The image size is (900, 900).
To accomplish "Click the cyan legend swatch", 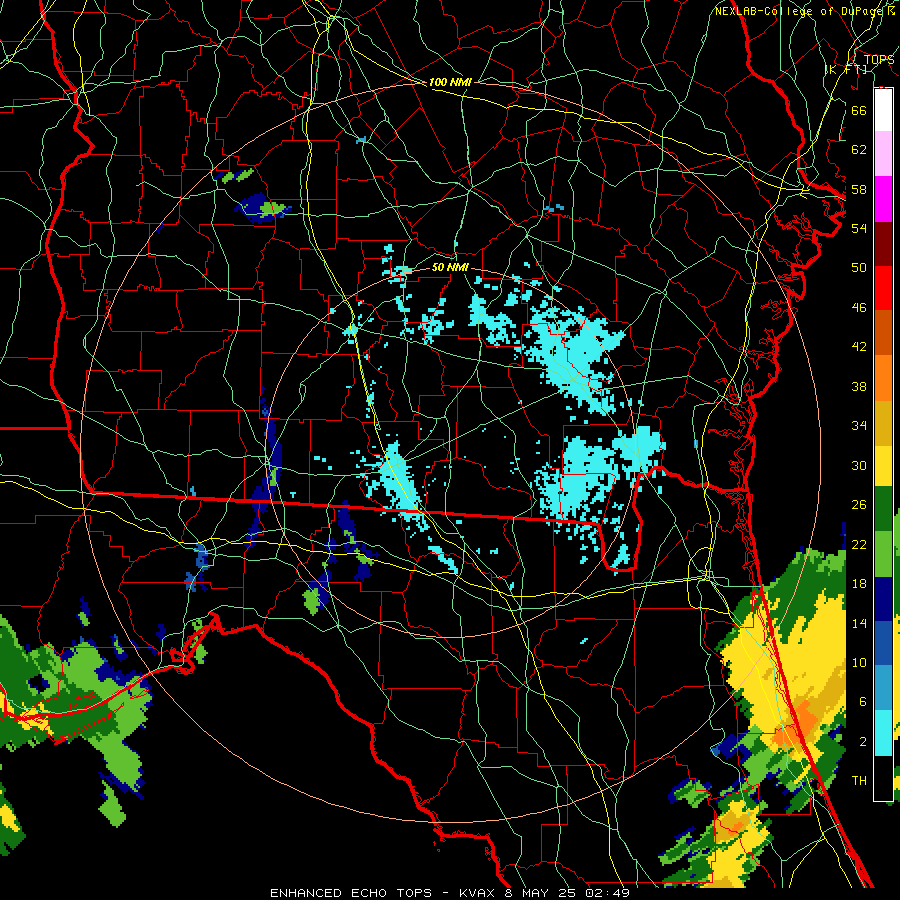I will click(883, 733).
